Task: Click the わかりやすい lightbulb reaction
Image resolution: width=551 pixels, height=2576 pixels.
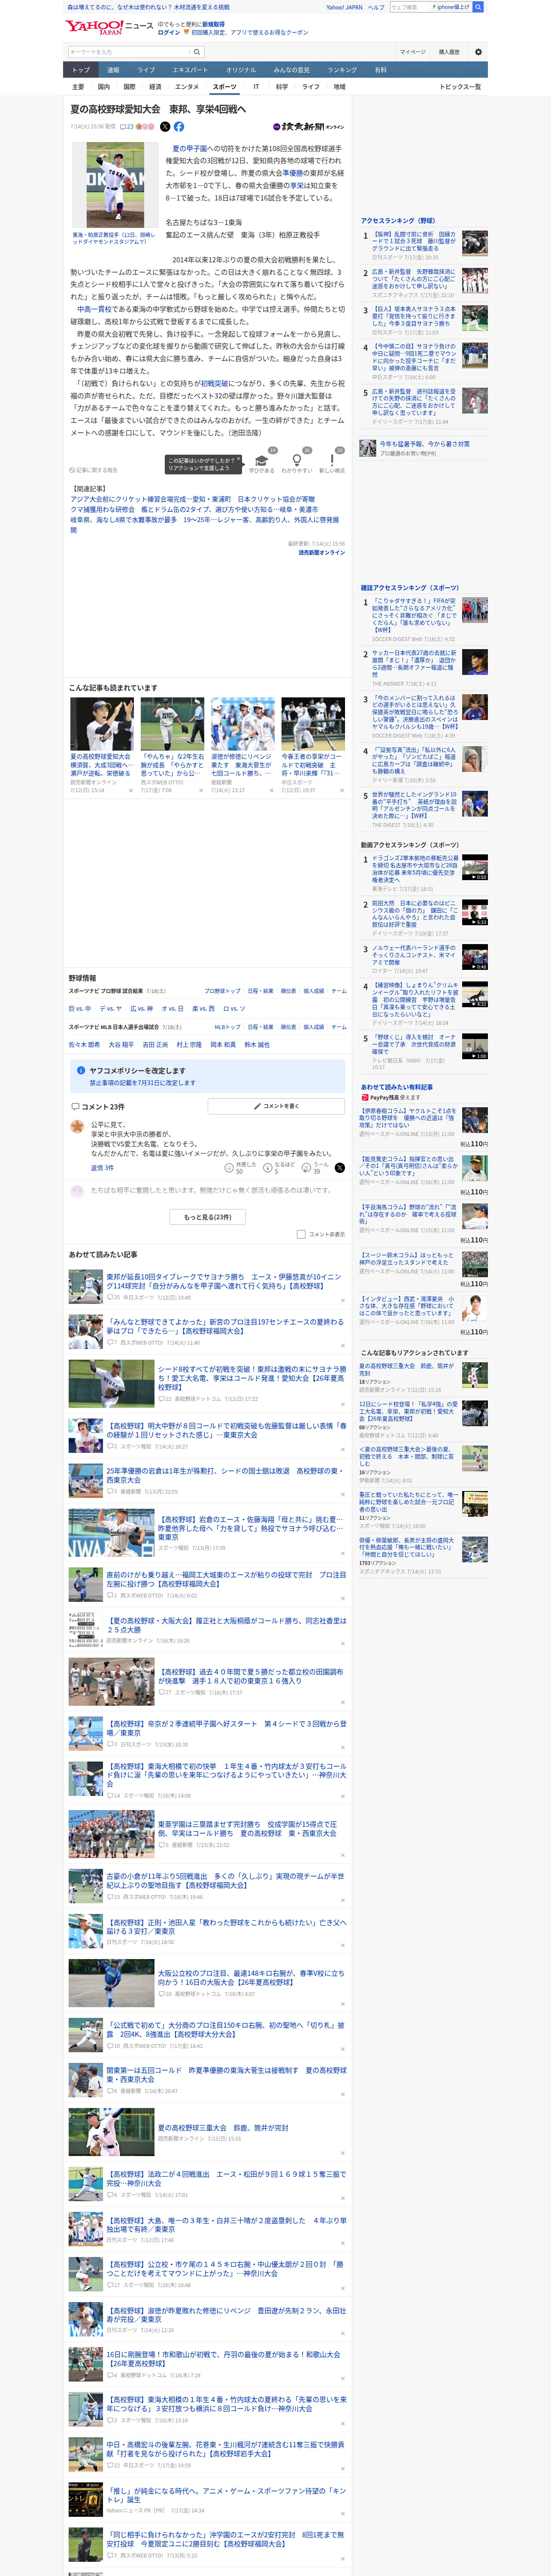Action: (x=297, y=461)
